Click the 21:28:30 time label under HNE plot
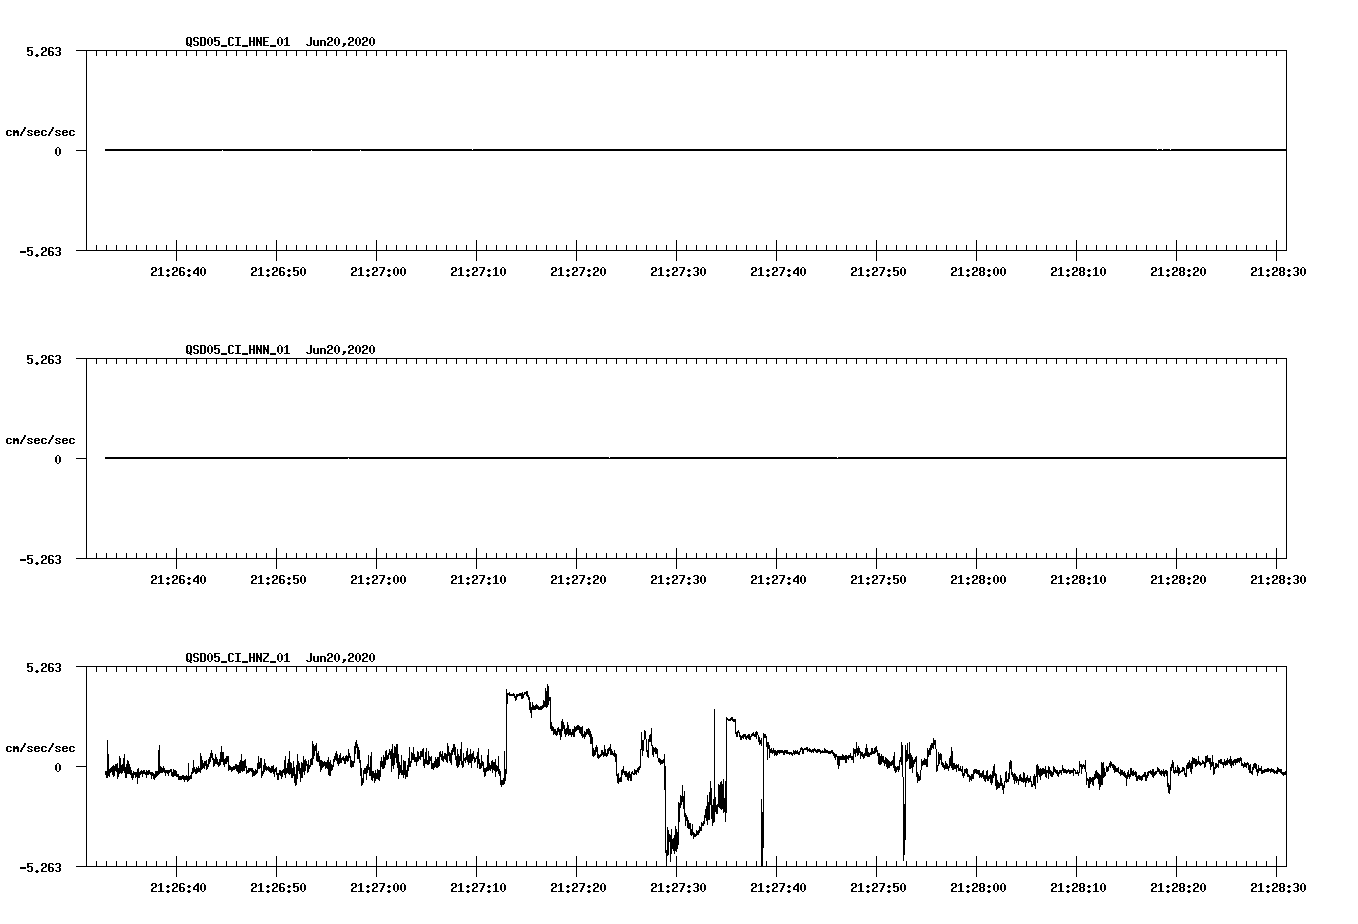The height and width of the screenshot is (924, 1358). click(x=1278, y=271)
